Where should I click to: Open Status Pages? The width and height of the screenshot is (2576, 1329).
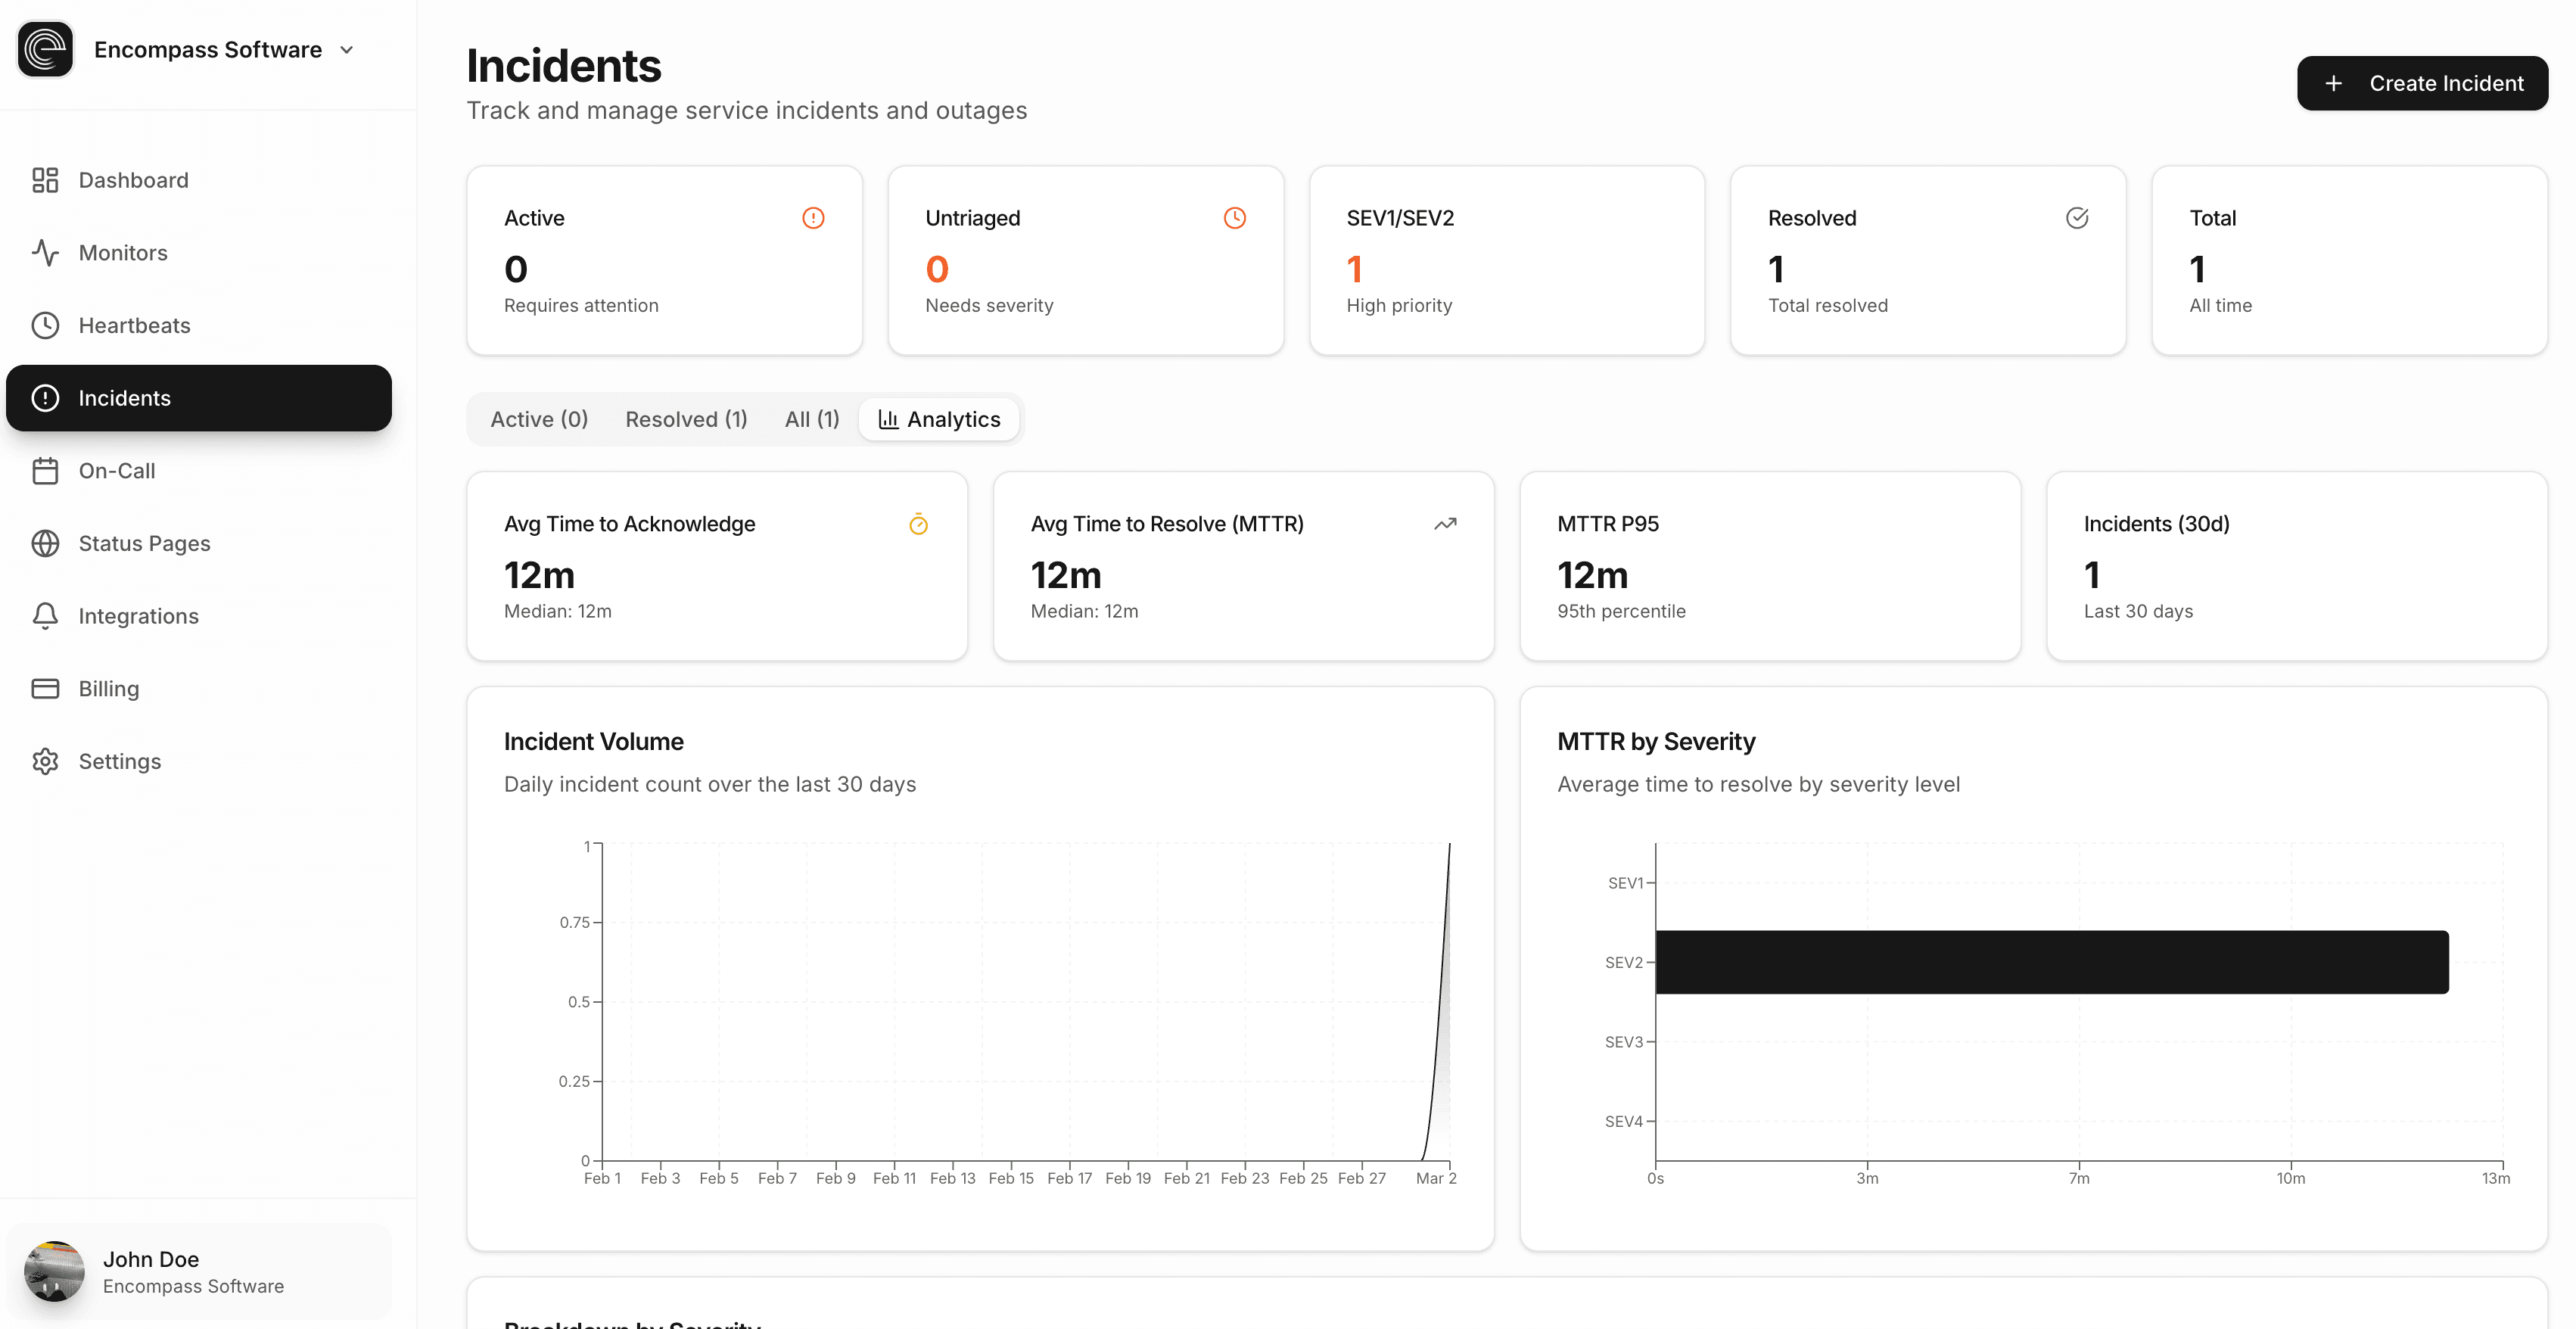tap(145, 543)
